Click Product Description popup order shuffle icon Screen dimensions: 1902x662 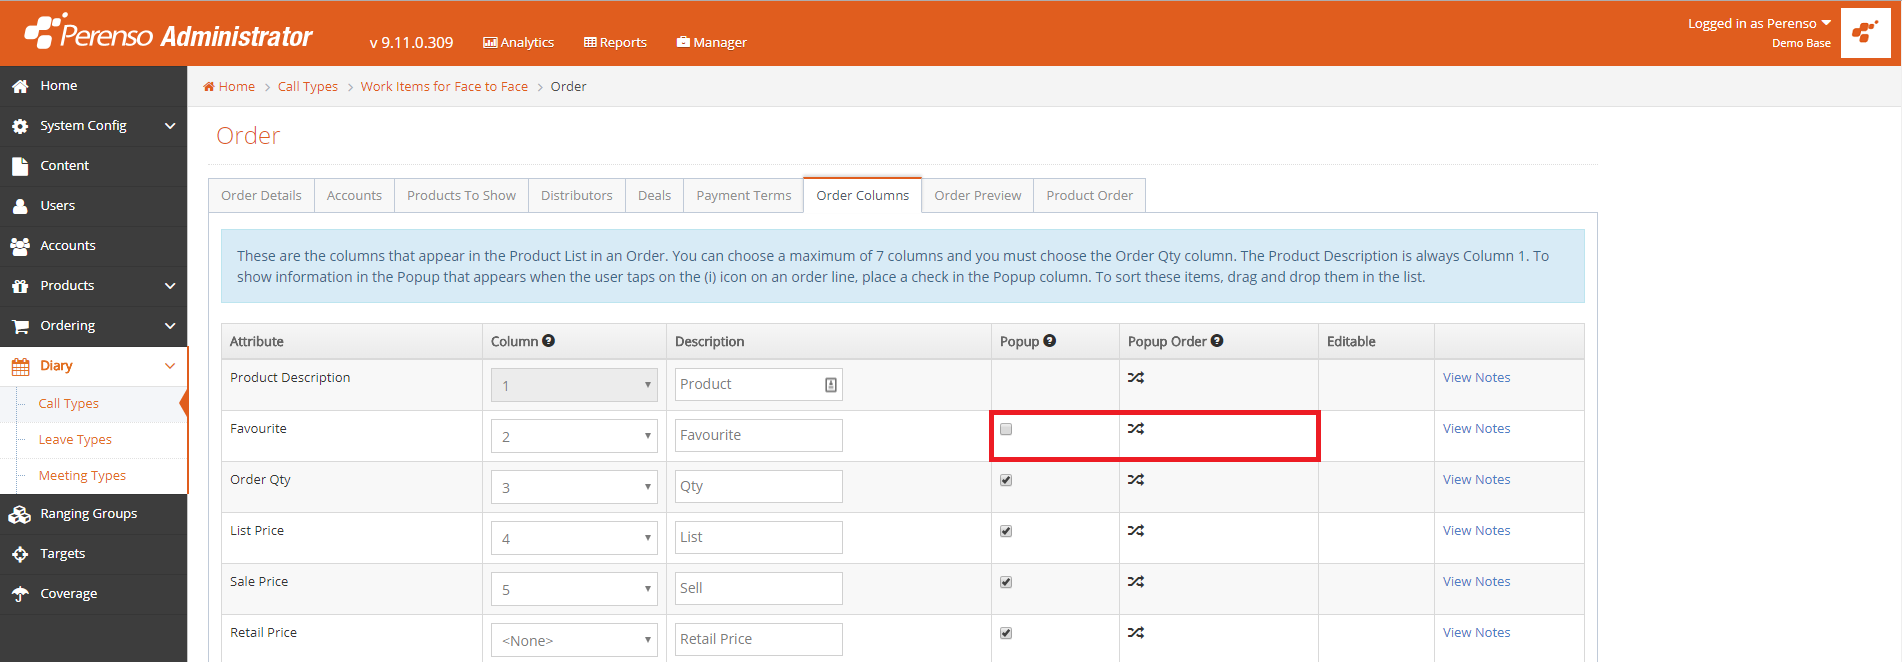coord(1136,378)
